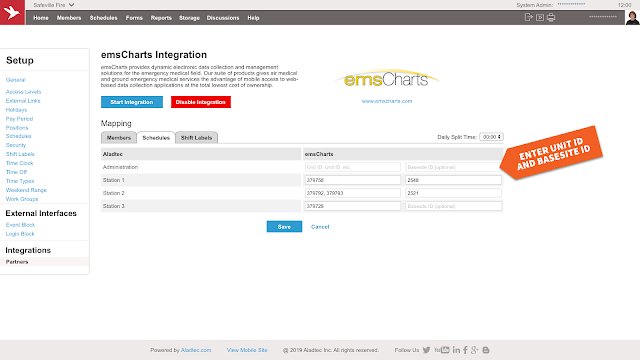This screenshot has width=640, height=360.
Task: Click Station 3 Unit ID field
Action: (x=353, y=206)
